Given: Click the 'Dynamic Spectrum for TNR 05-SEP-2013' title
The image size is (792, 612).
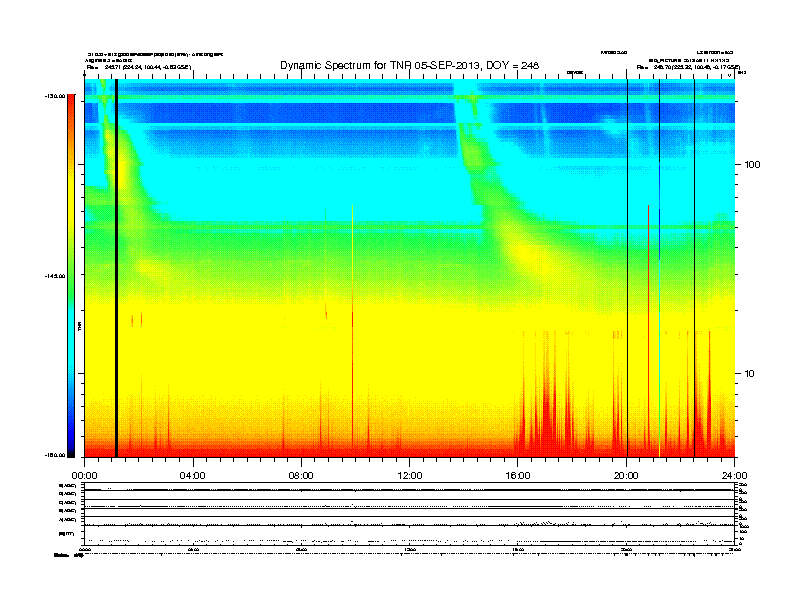Looking at the screenshot, I should pyautogui.click(x=409, y=65).
